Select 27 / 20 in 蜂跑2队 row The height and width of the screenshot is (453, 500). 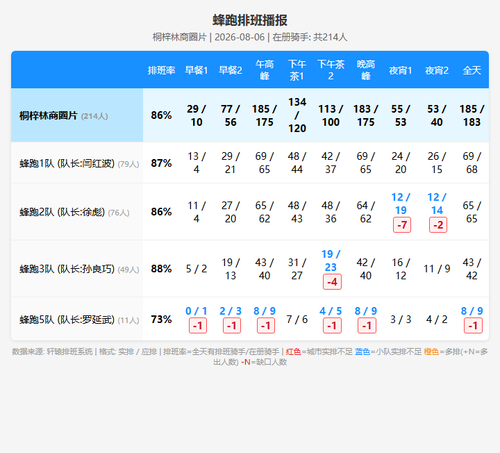230,212
